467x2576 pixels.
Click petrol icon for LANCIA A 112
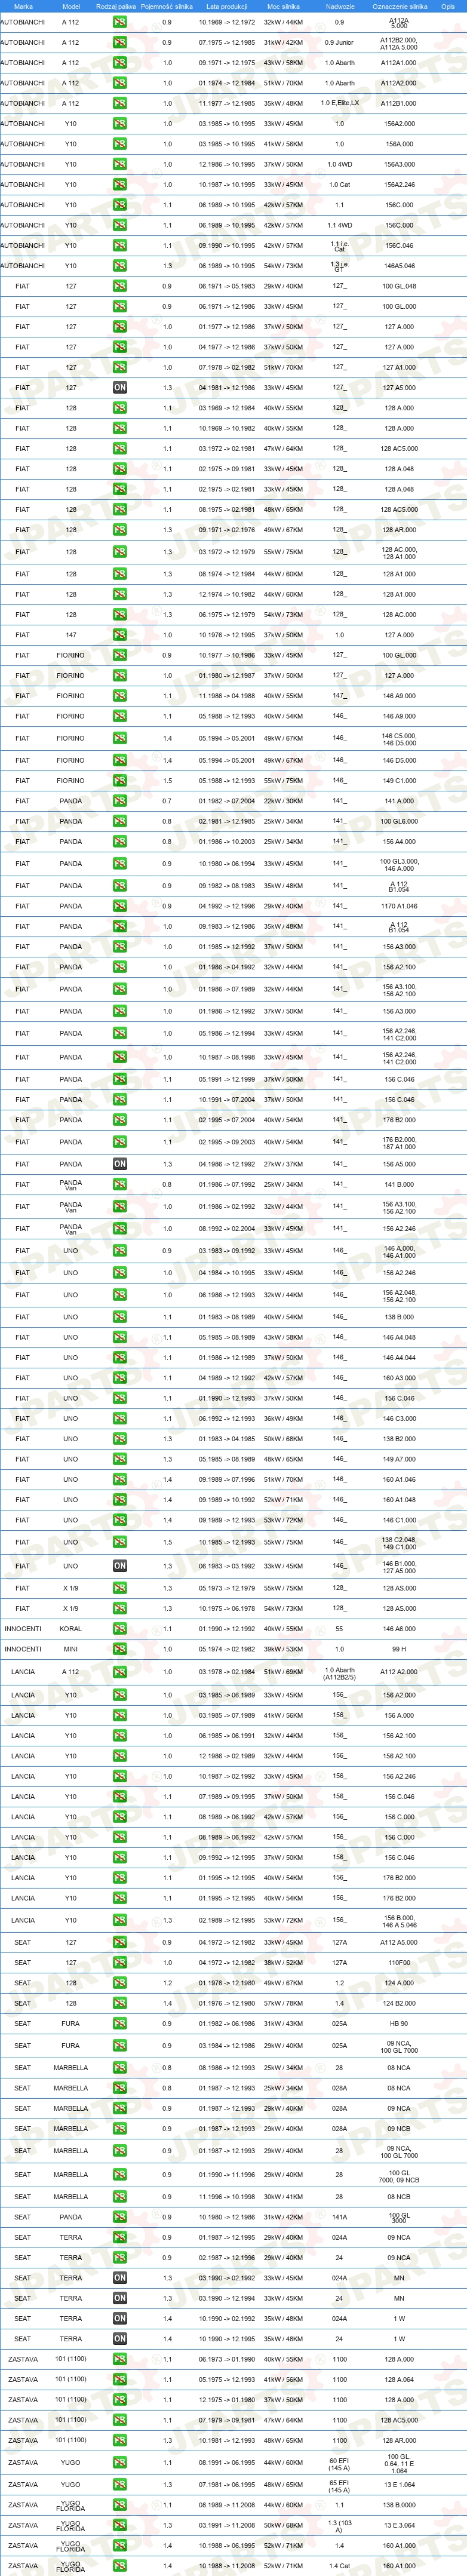(120, 1672)
